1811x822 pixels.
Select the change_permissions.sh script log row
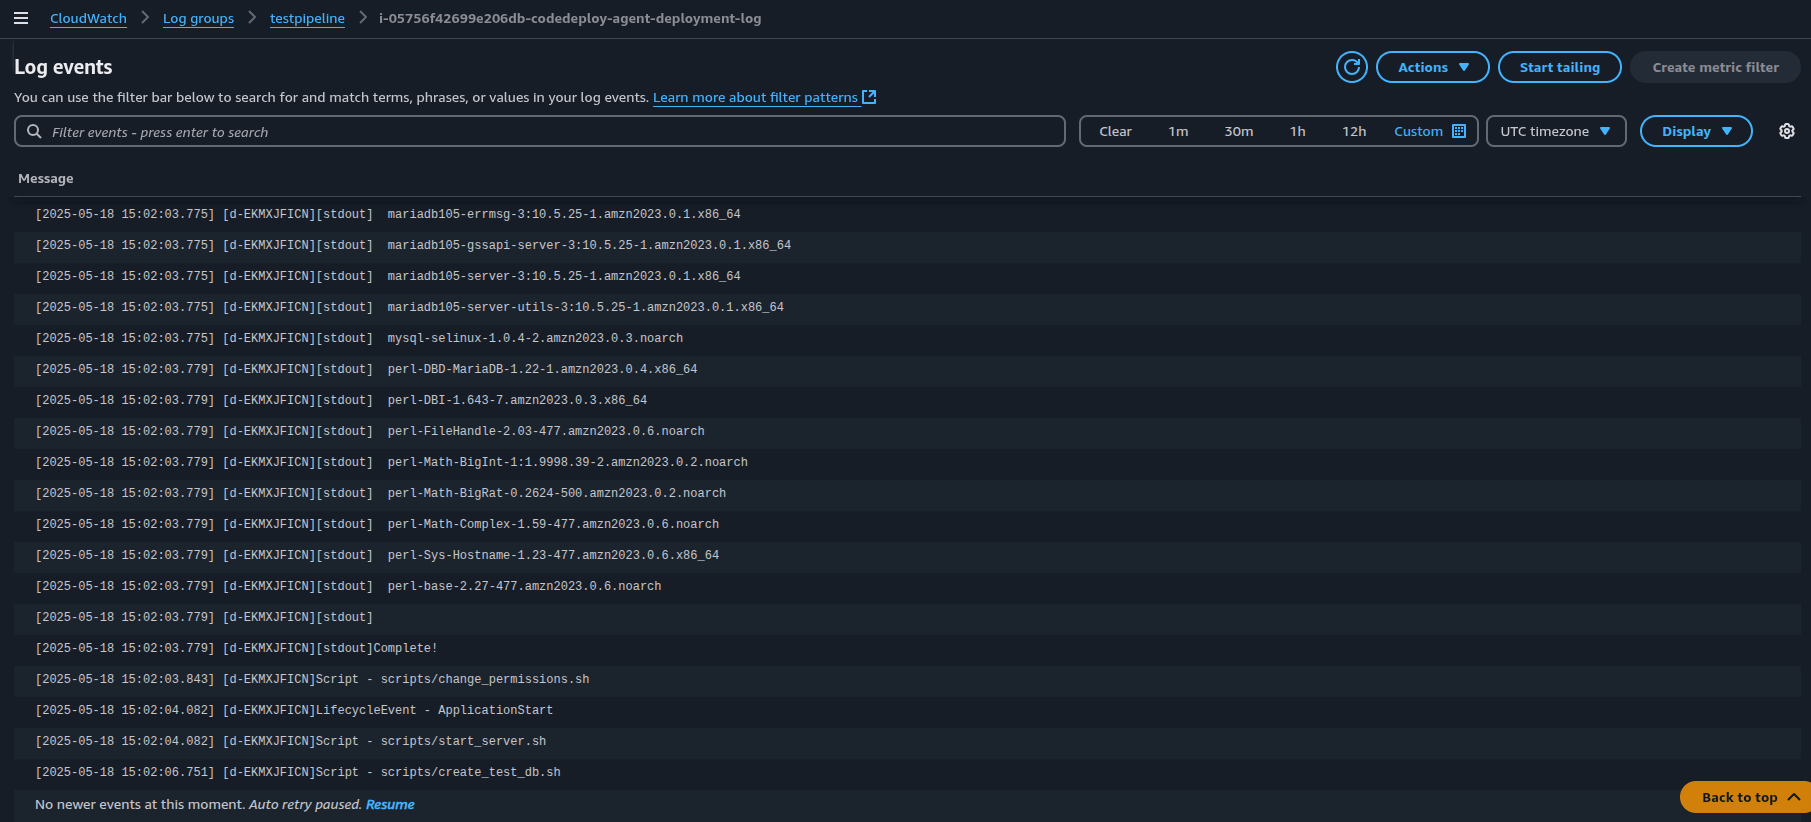click(x=907, y=679)
